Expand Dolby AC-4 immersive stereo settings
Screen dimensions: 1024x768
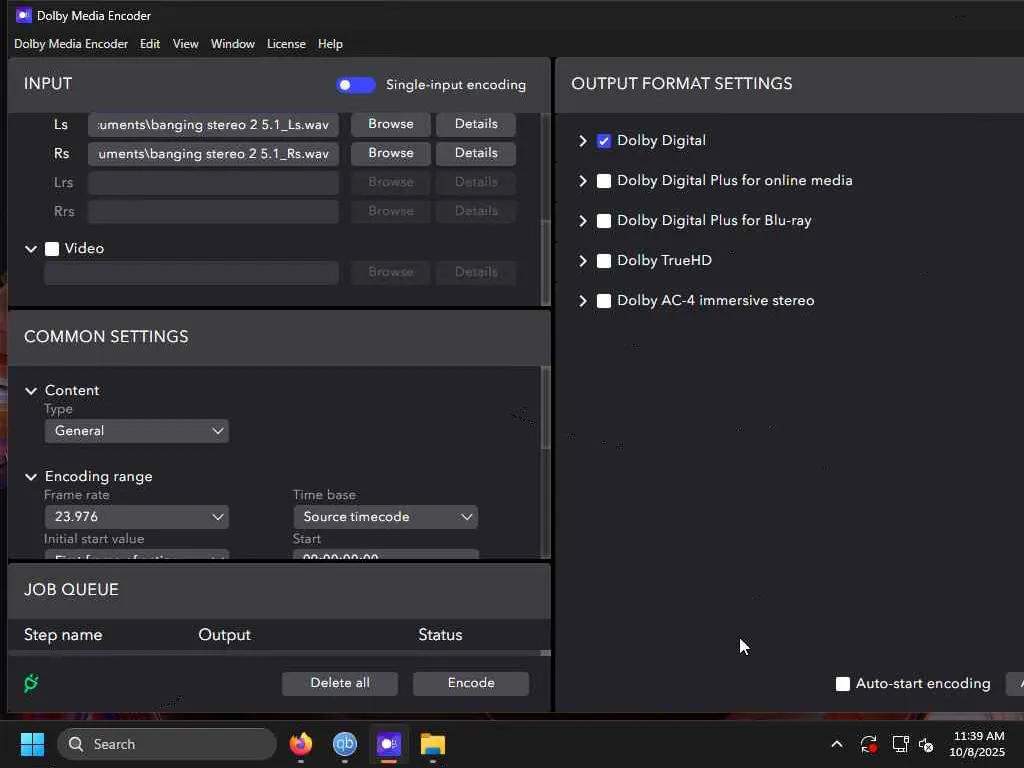[583, 301]
